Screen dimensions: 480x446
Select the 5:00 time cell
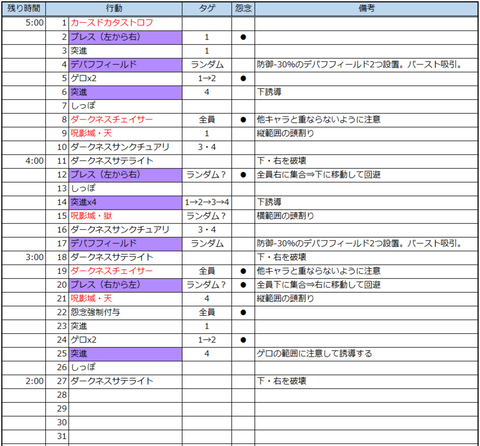tap(24, 23)
